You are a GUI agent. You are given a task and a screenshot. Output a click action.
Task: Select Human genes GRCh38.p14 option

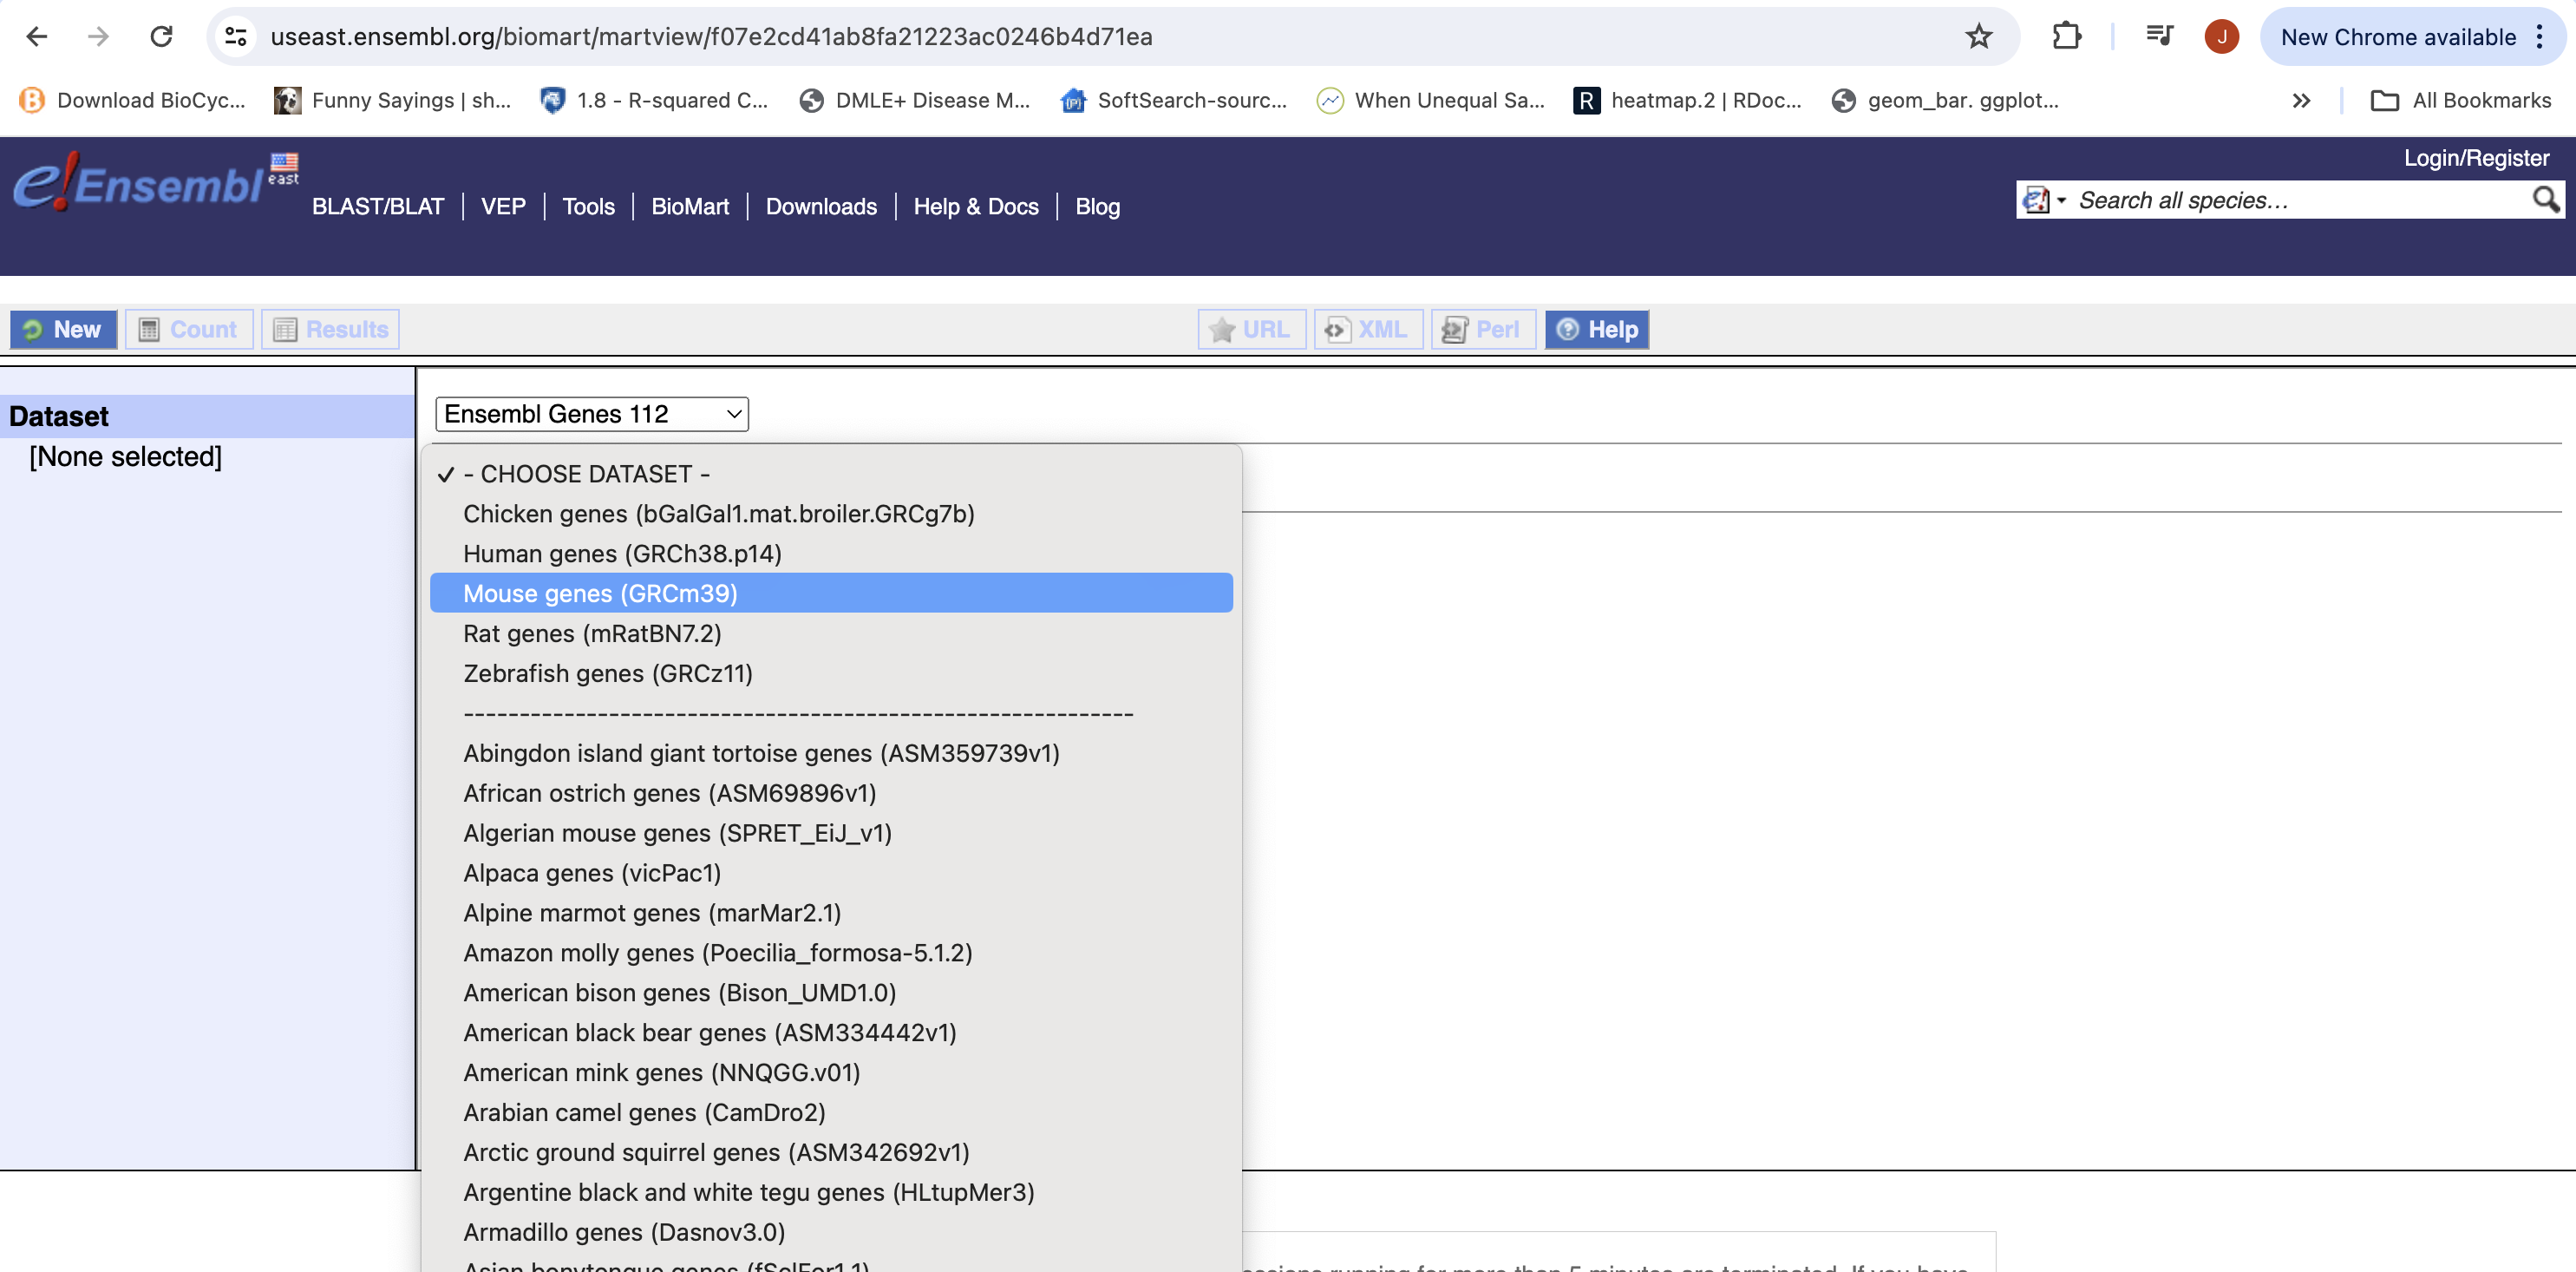tap(621, 552)
